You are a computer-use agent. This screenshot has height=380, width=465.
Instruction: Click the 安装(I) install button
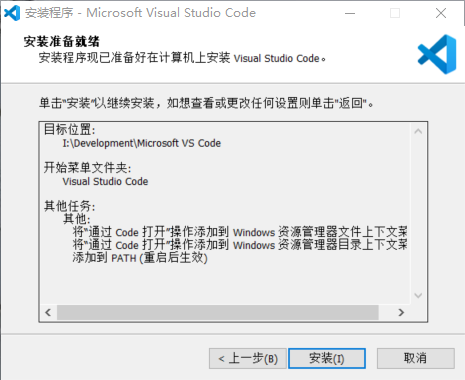pyautogui.click(x=327, y=358)
